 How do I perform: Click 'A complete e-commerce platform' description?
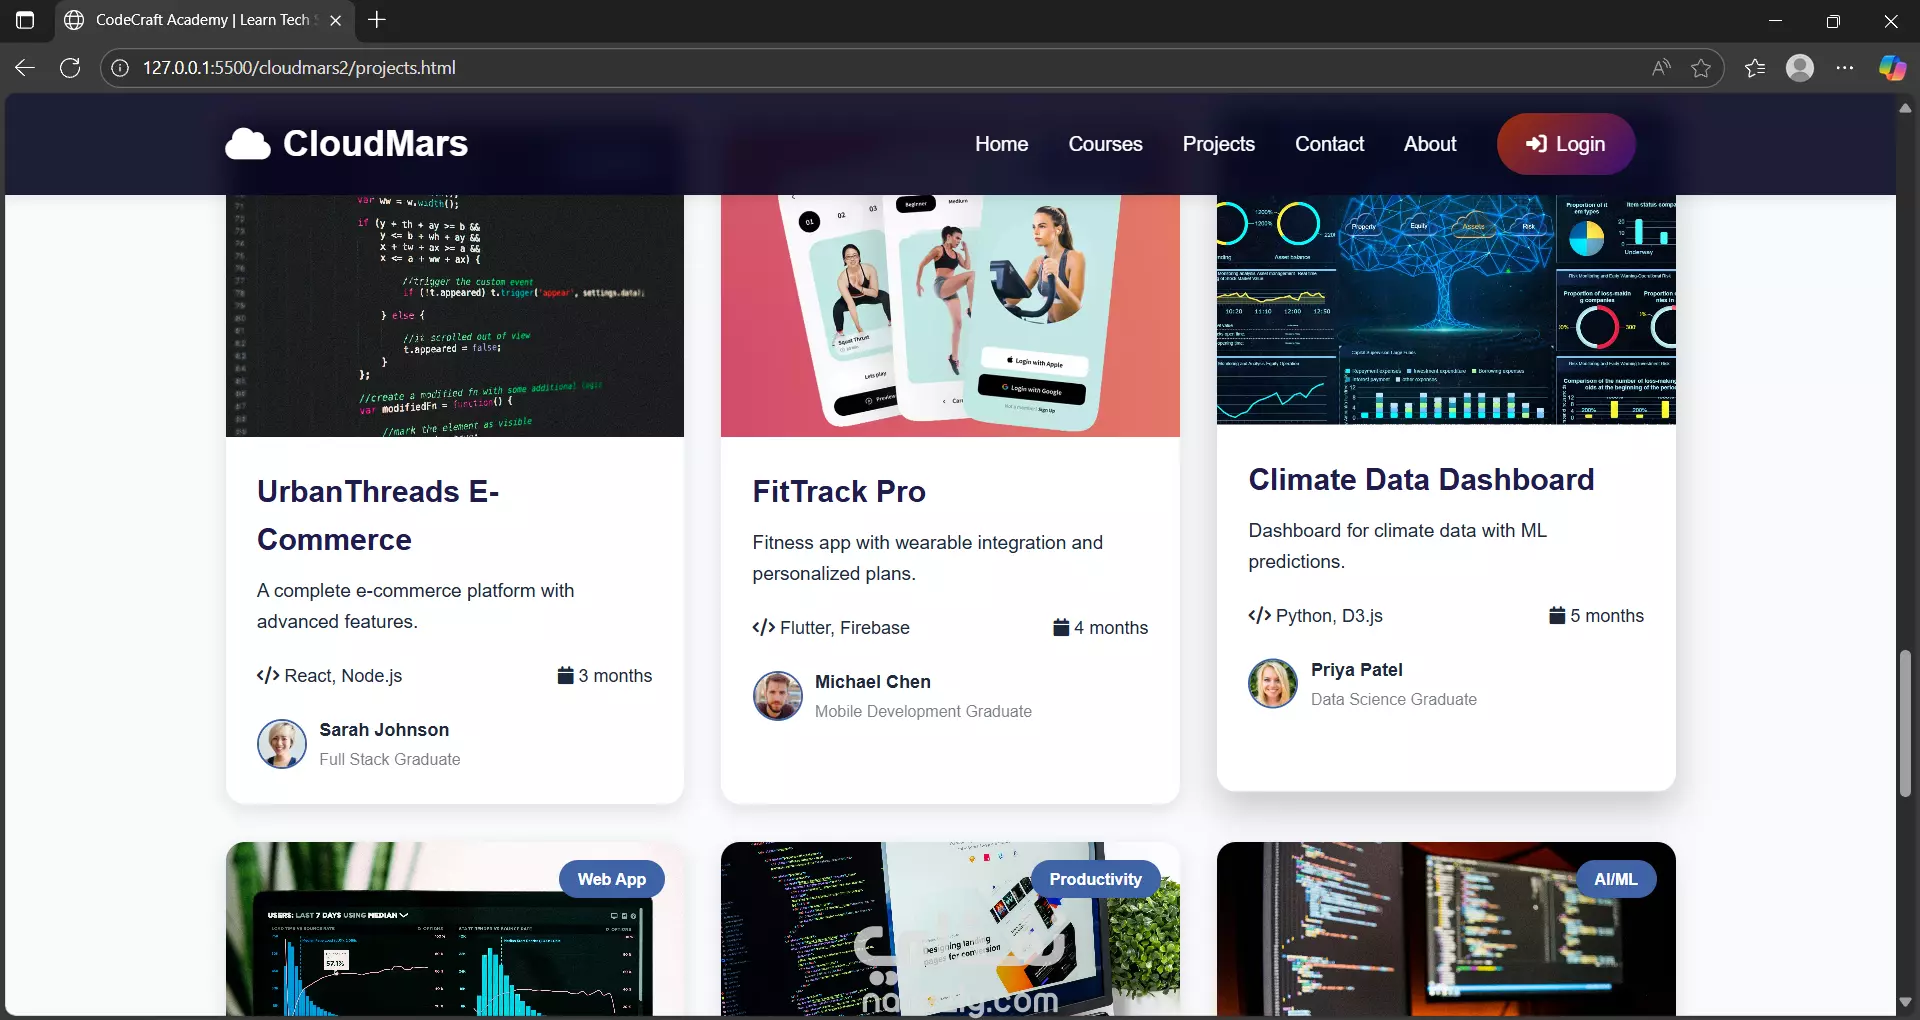coord(415,606)
